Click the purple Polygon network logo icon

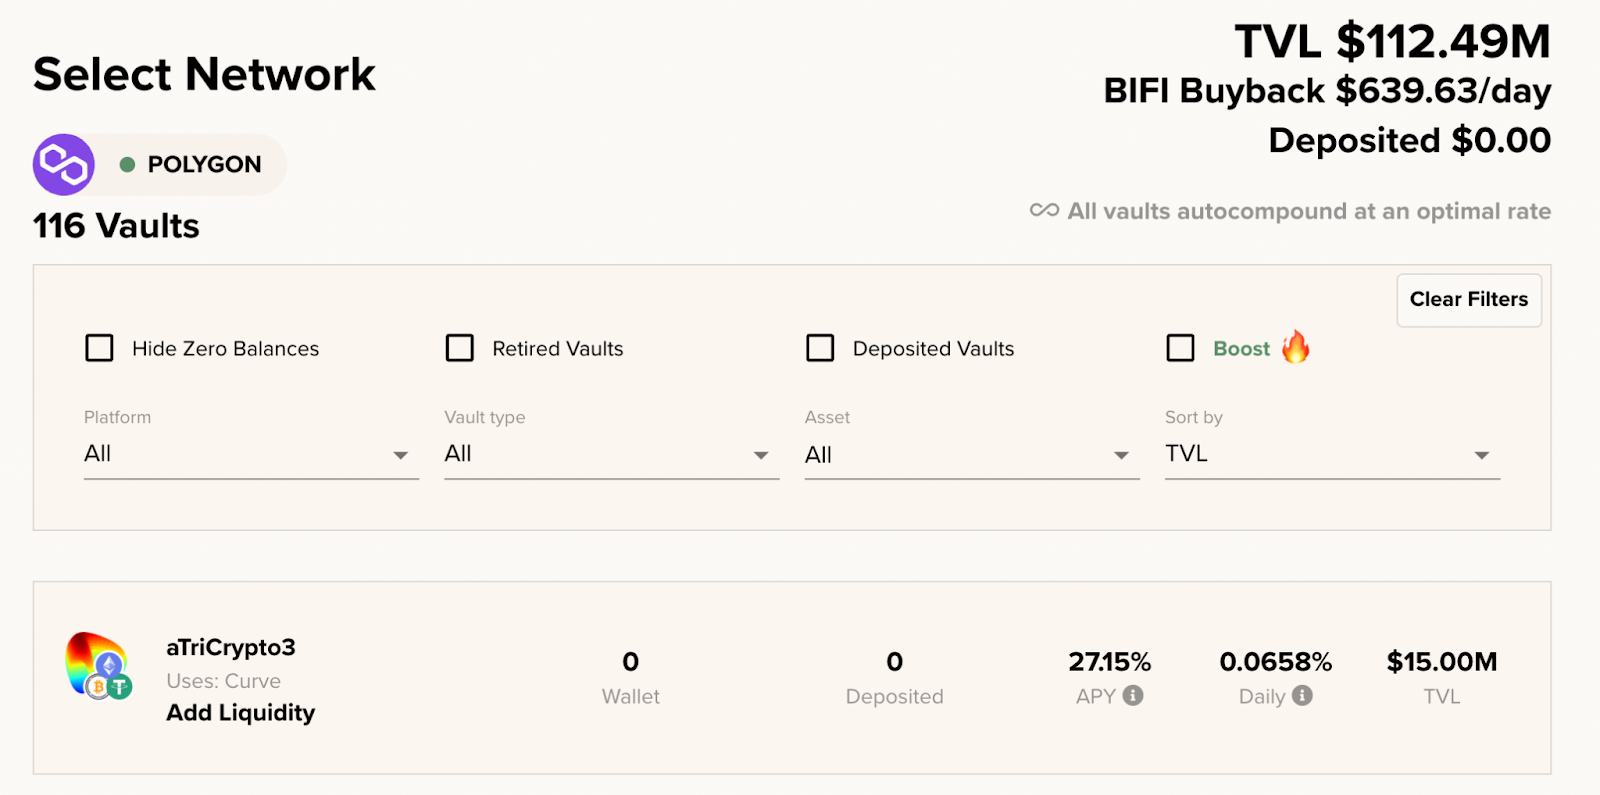62,164
